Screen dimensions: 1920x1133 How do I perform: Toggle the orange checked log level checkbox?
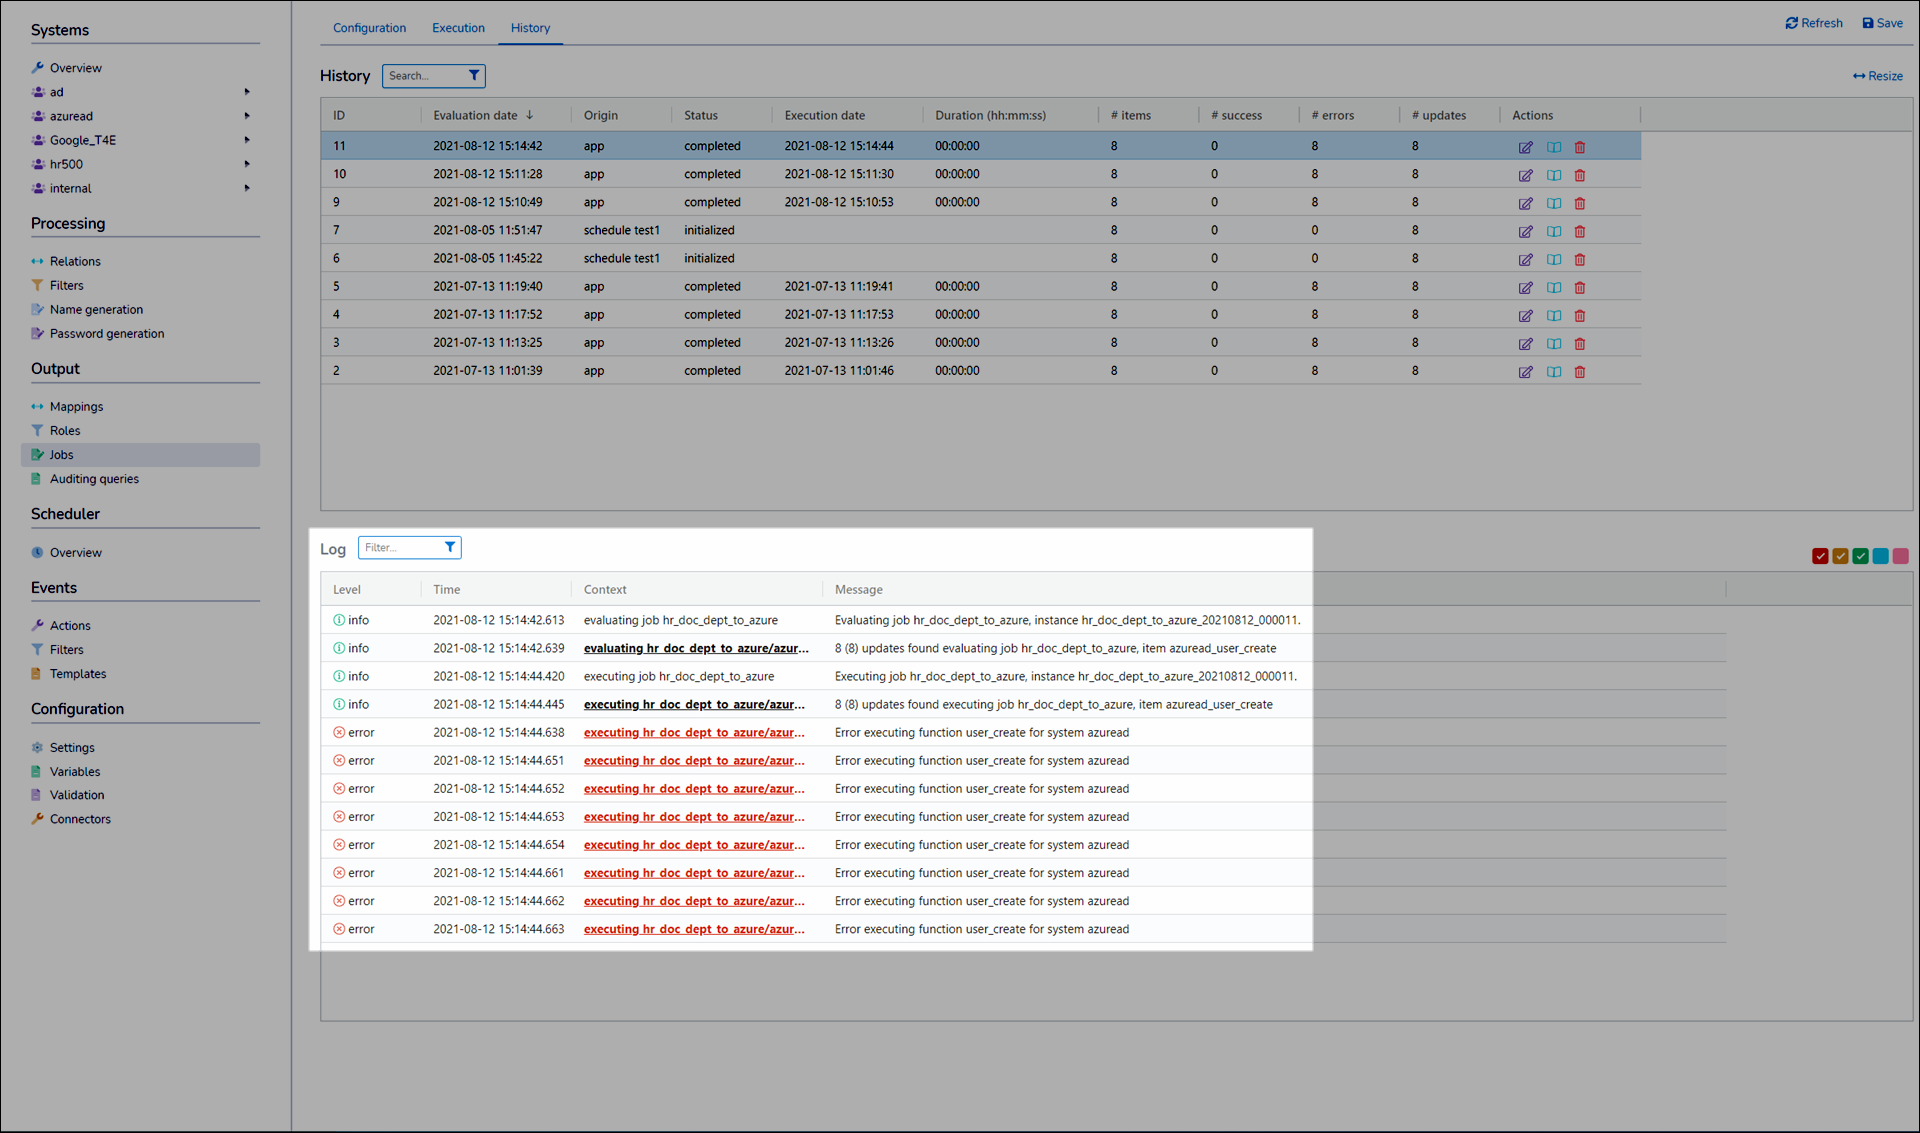pyautogui.click(x=1840, y=556)
